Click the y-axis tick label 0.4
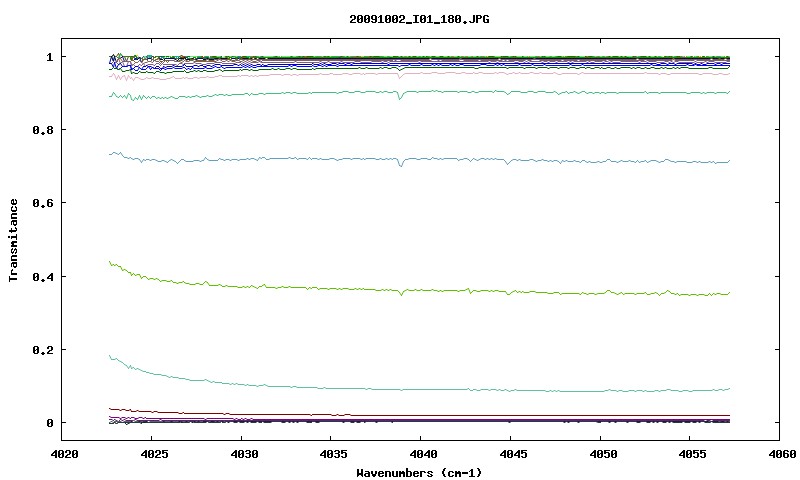The image size is (800, 480). (43, 277)
